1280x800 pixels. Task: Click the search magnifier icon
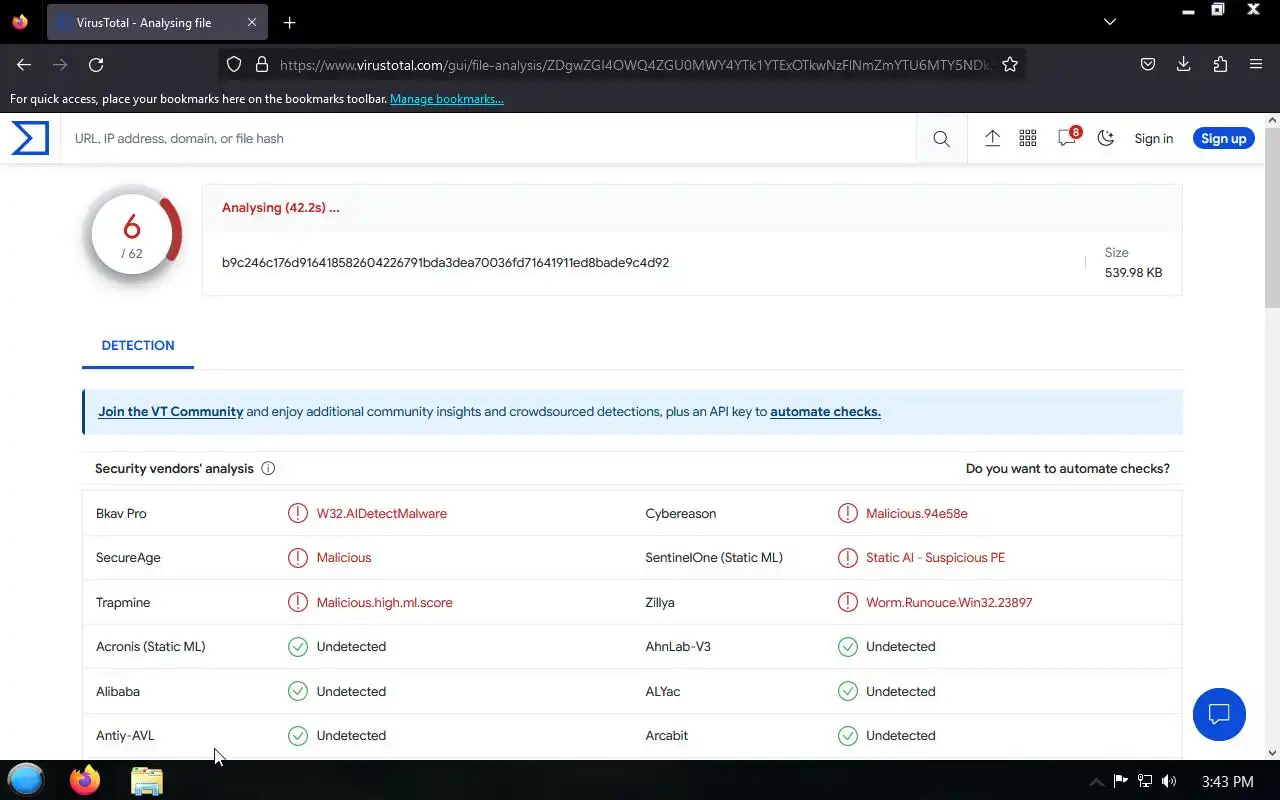coord(941,139)
